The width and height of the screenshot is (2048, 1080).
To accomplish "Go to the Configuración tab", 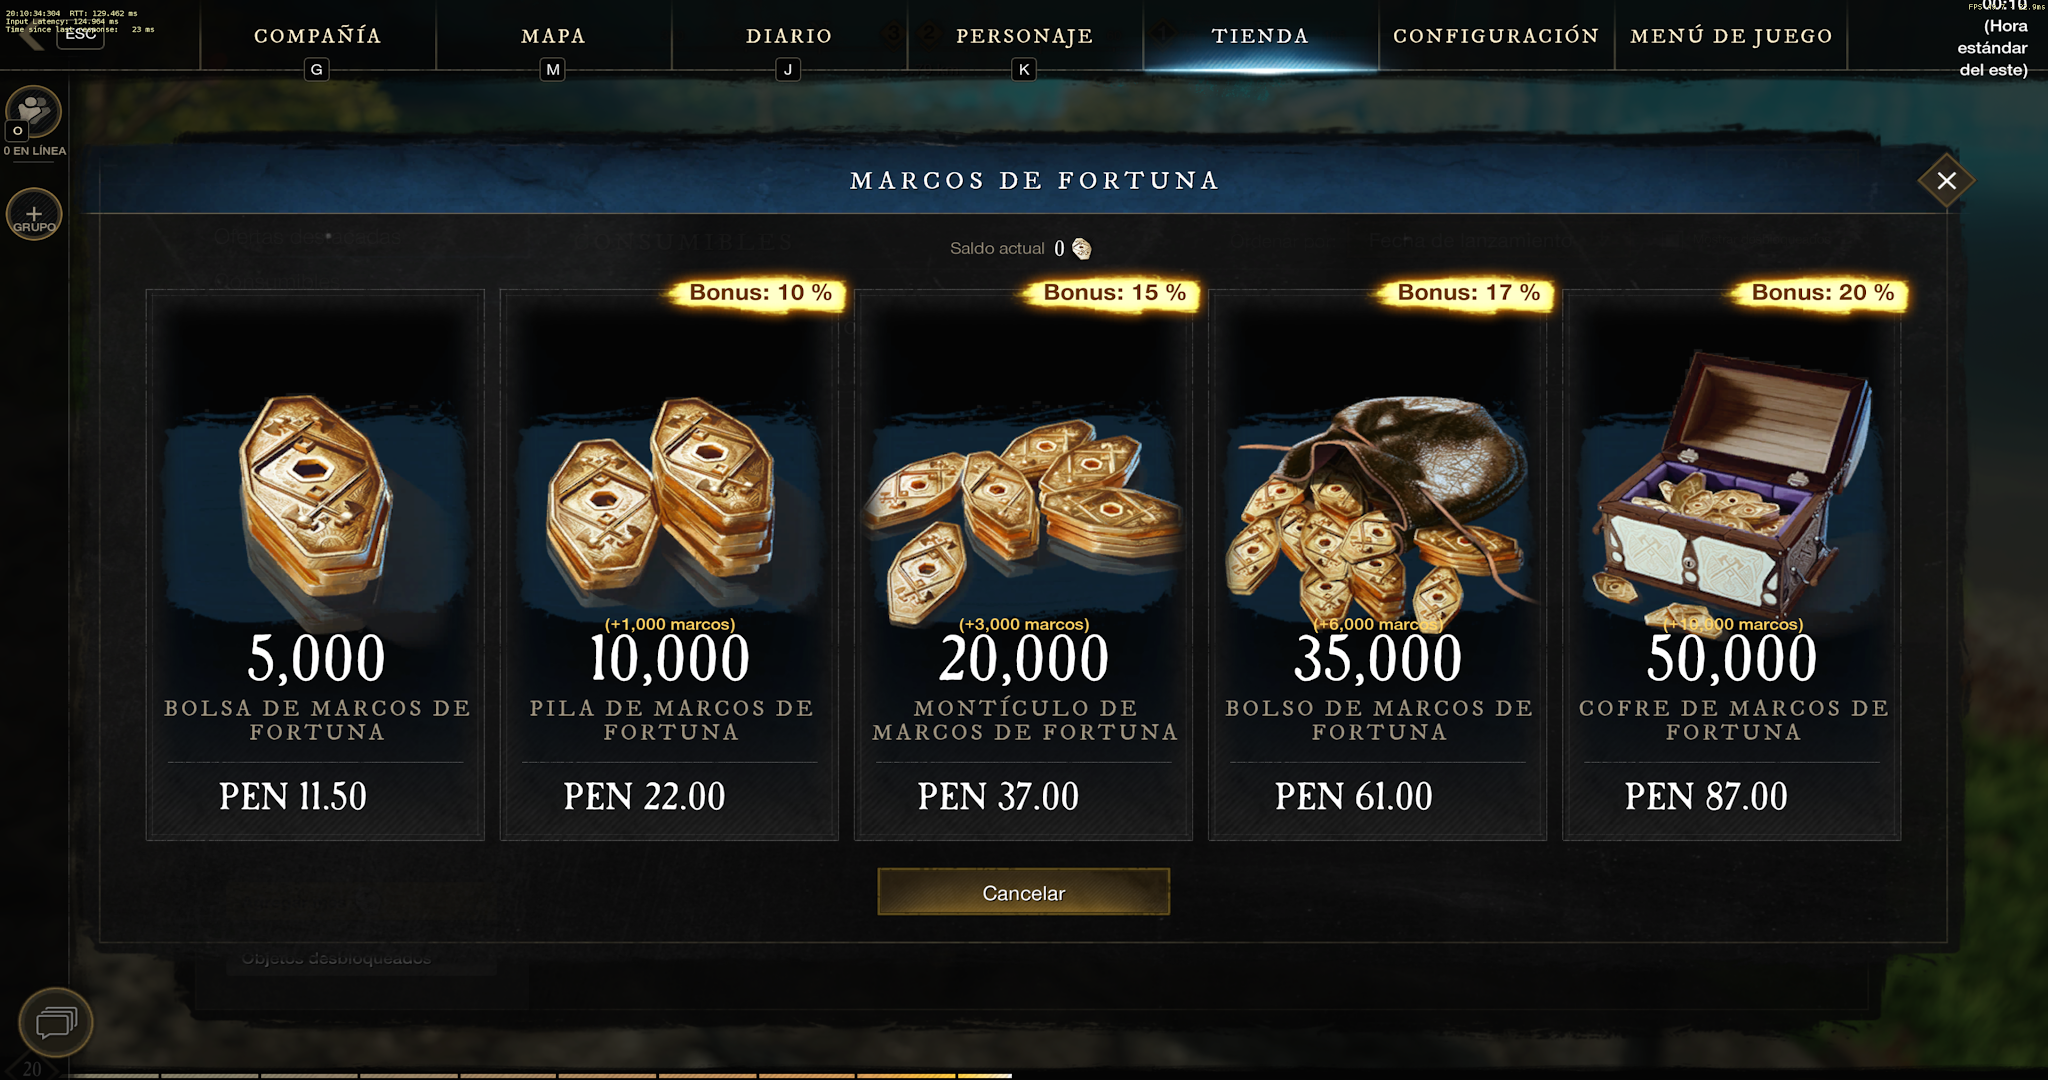I will (x=1496, y=36).
